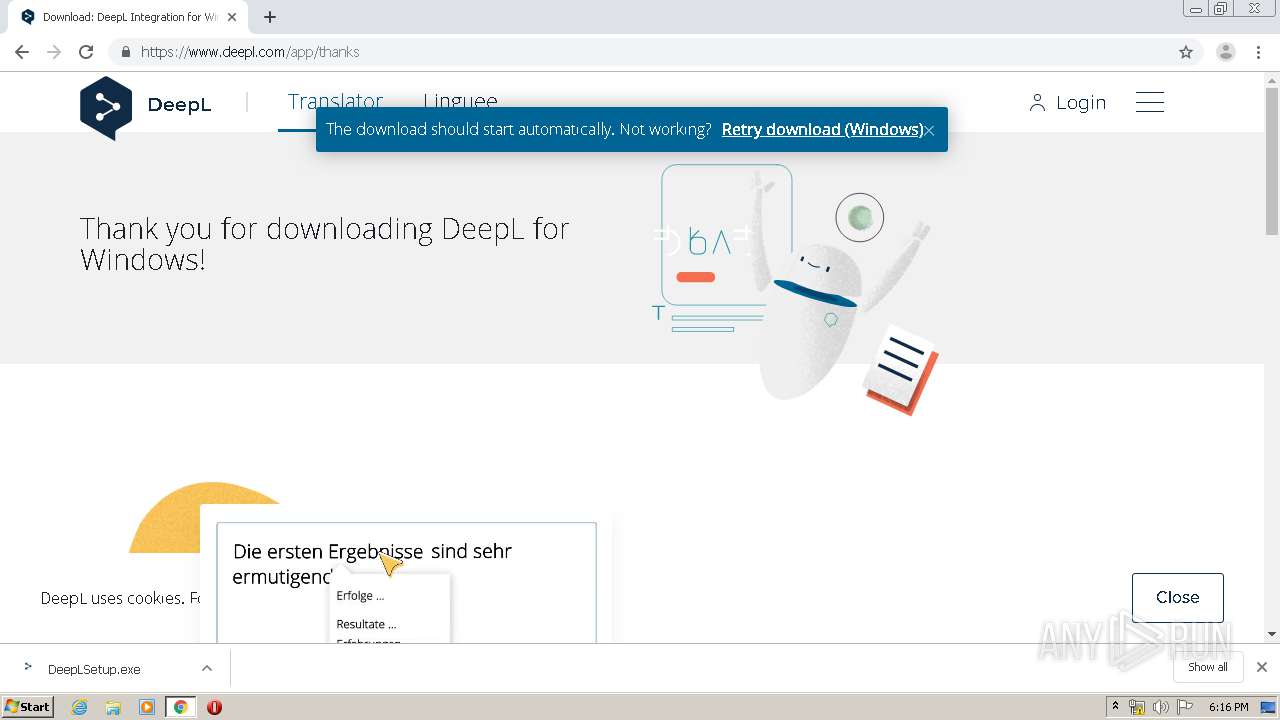
Task: Open a new browser tab
Action: tap(270, 17)
